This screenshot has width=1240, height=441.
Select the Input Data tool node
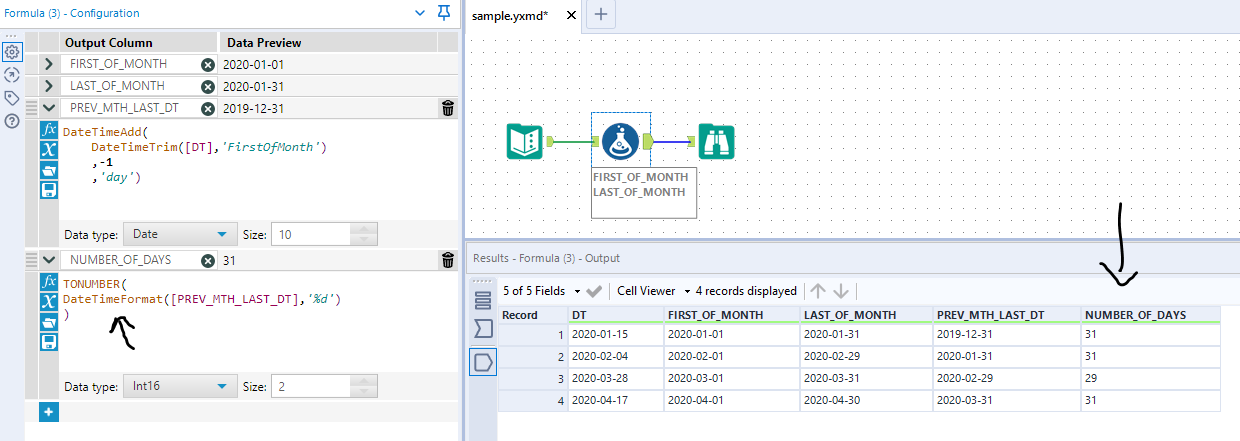click(524, 140)
